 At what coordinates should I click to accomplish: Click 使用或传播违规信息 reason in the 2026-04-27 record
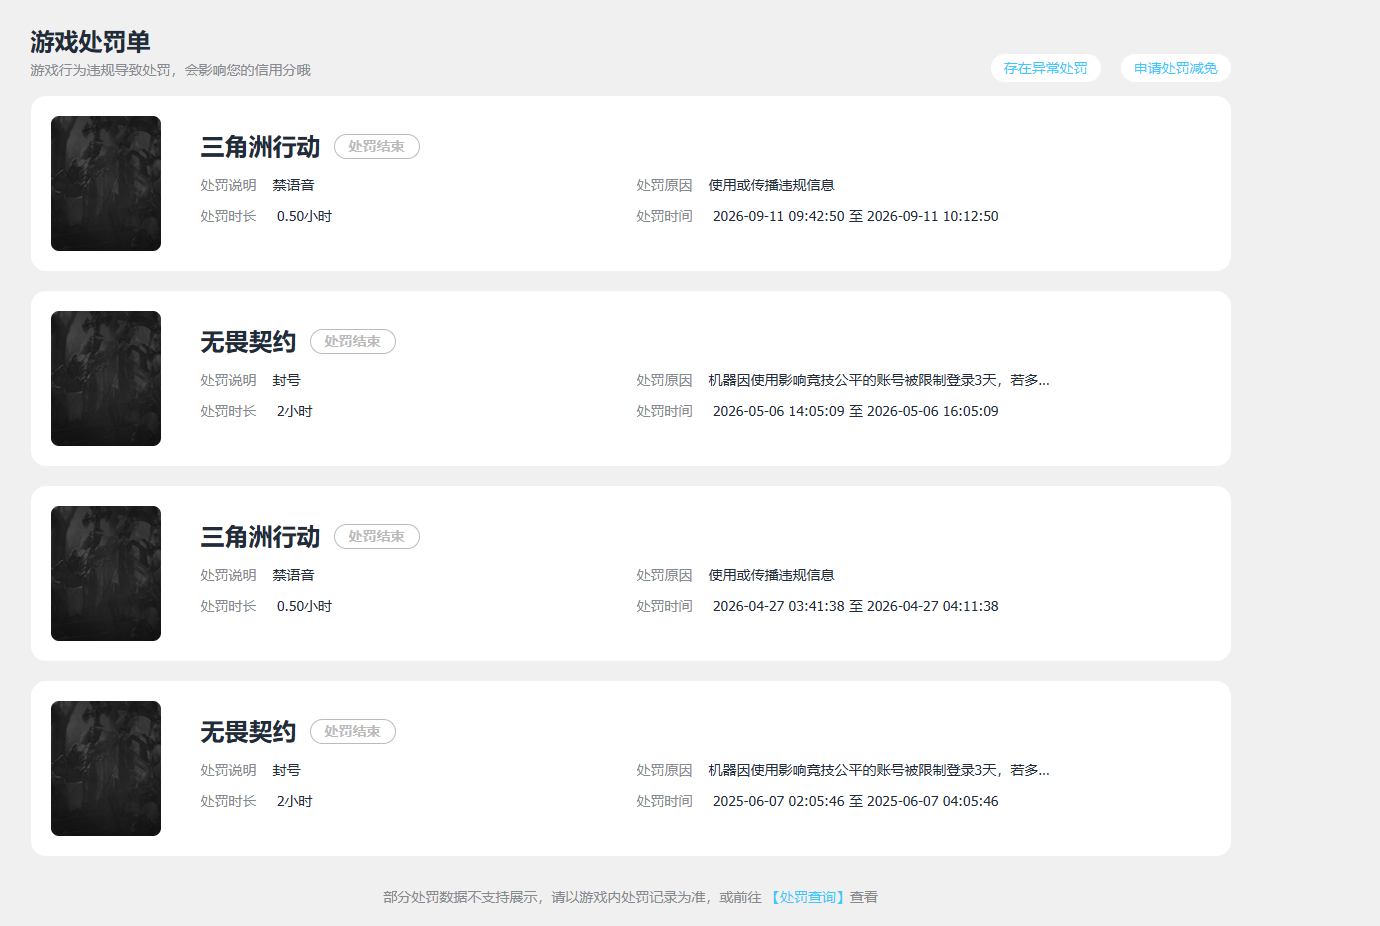pos(771,575)
